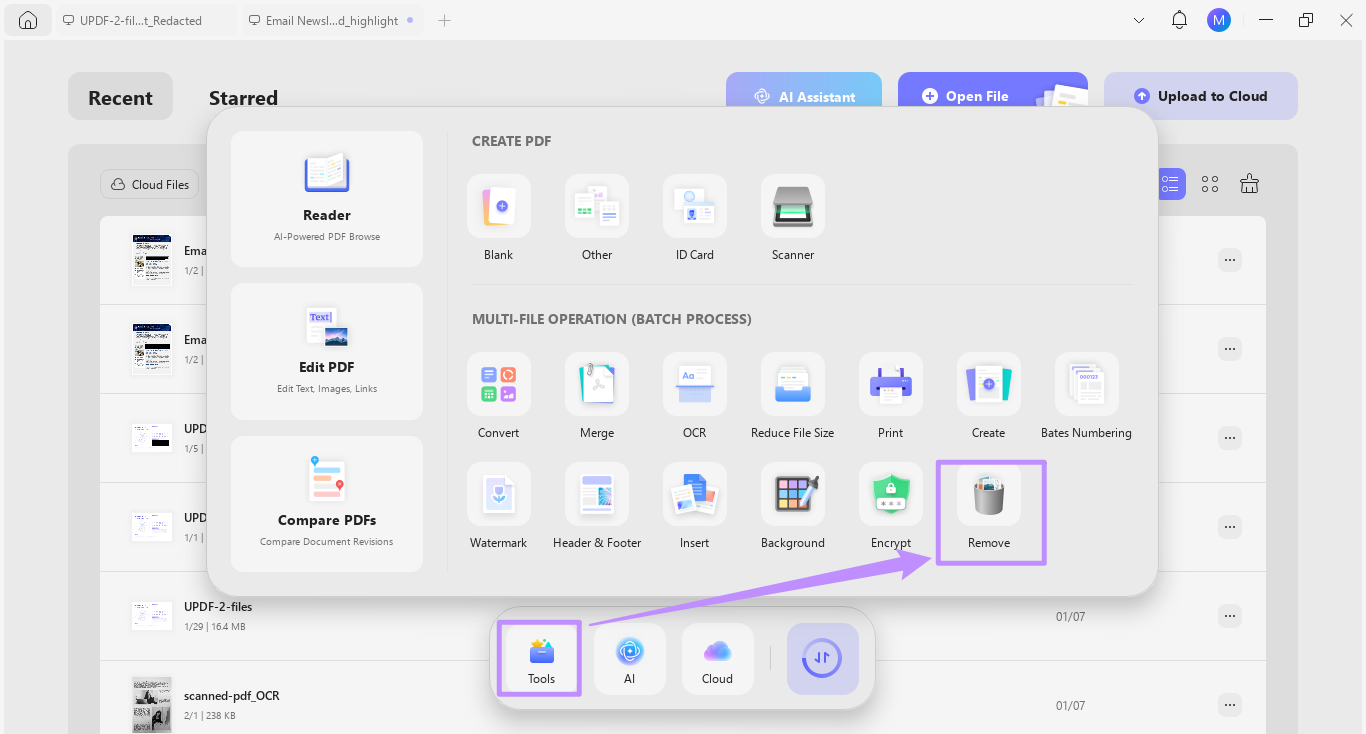Switch to Email Newsl...d_highlight tab
Screen dimensions: 1366x734
[x=333, y=20]
